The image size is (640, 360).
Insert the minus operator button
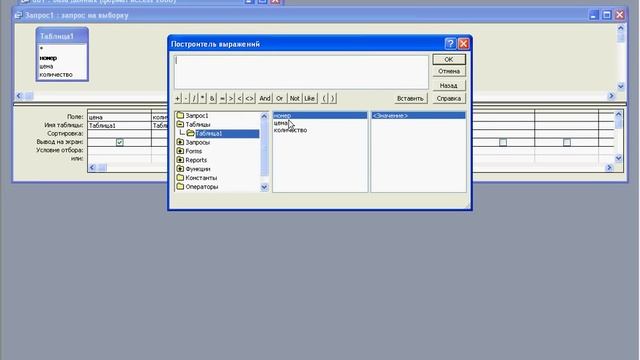coord(186,98)
